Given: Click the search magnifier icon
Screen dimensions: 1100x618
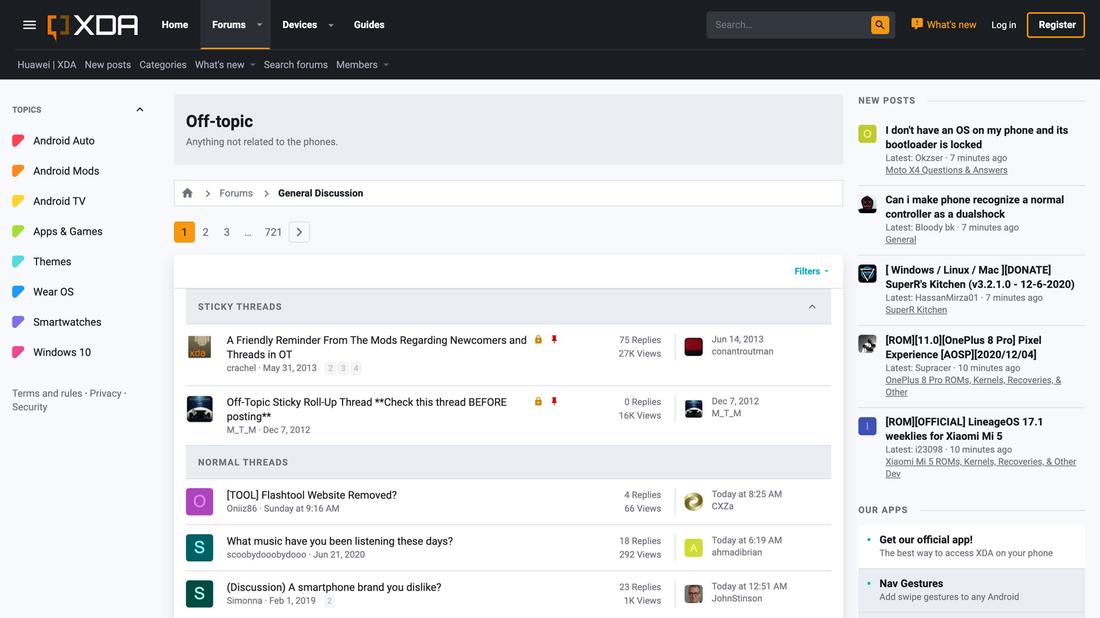Looking at the screenshot, I should [878, 23].
